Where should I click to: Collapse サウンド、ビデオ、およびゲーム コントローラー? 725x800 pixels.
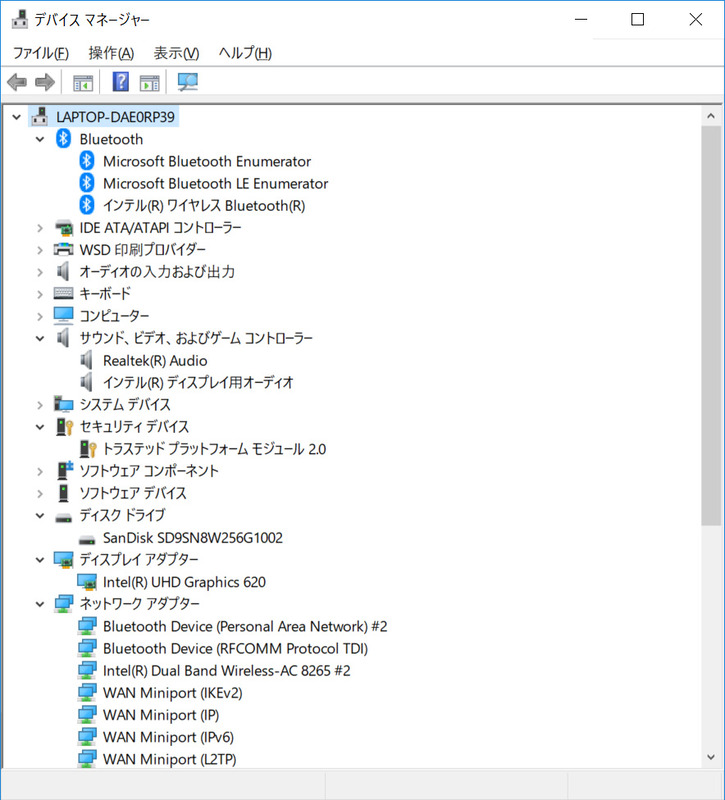(x=40, y=338)
